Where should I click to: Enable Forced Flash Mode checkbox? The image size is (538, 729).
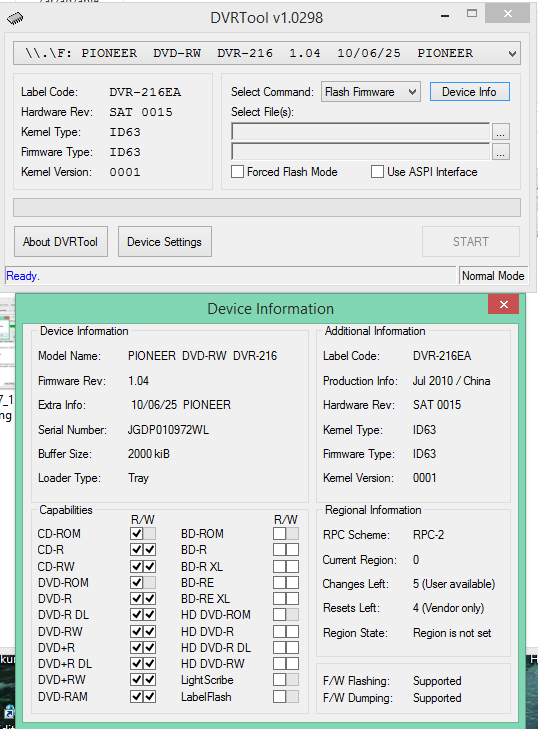238,172
